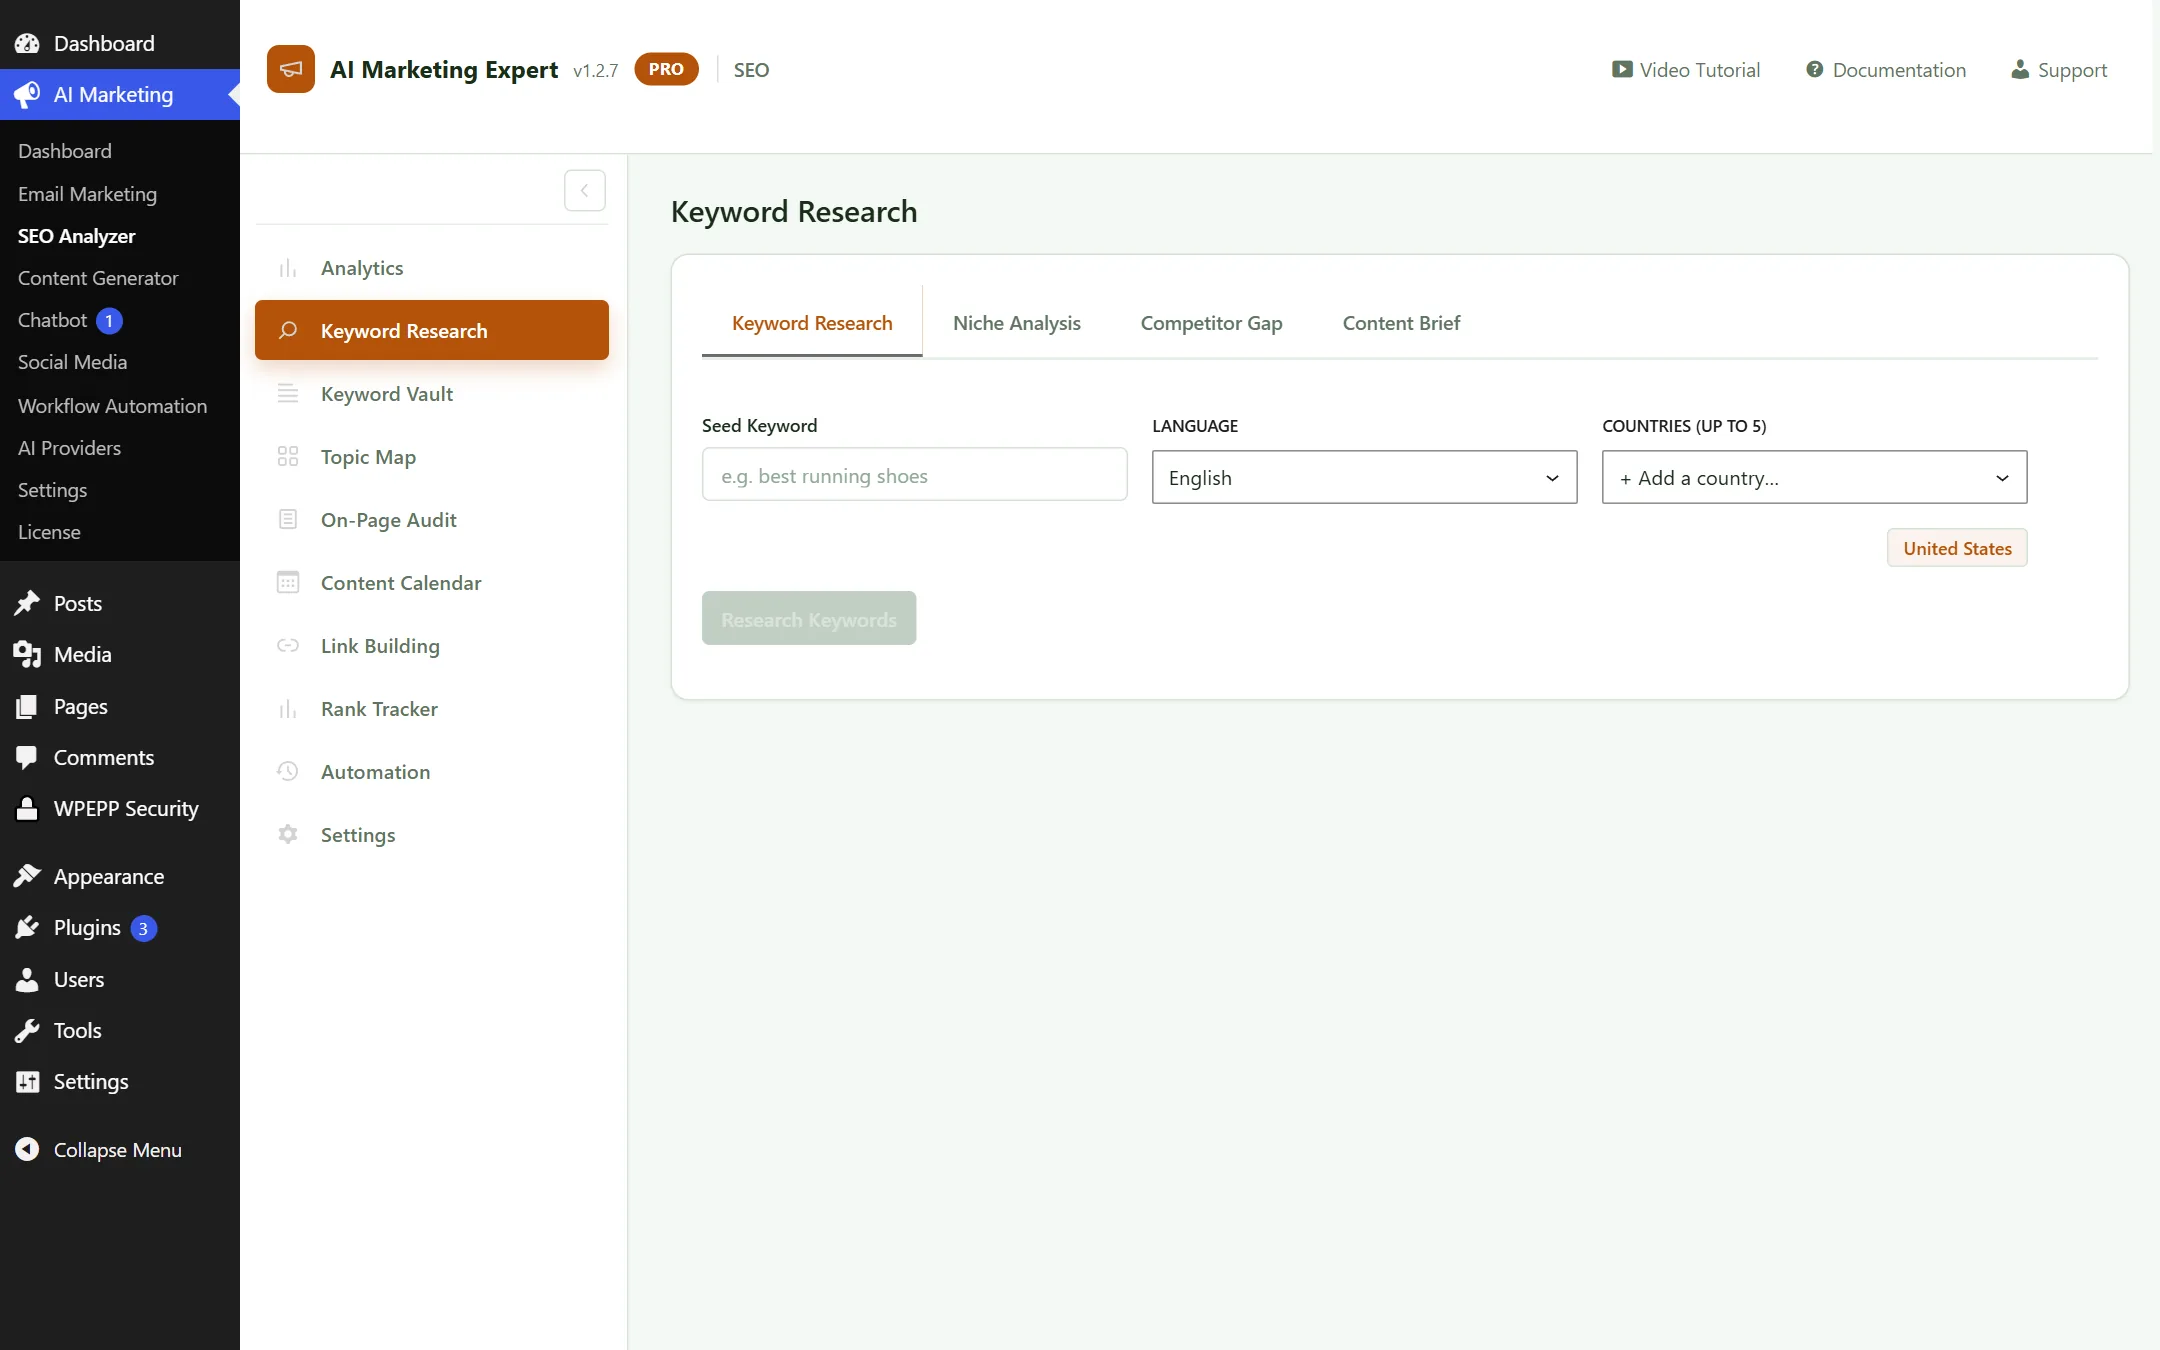Switch to the Content Brief tab
2160x1350 pixels.
point(1401,323)
